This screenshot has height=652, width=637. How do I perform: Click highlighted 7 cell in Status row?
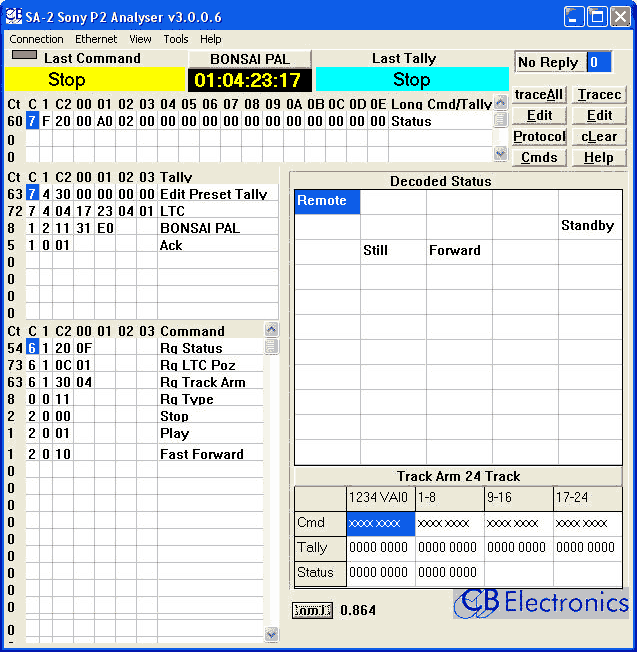click(32, 121)
